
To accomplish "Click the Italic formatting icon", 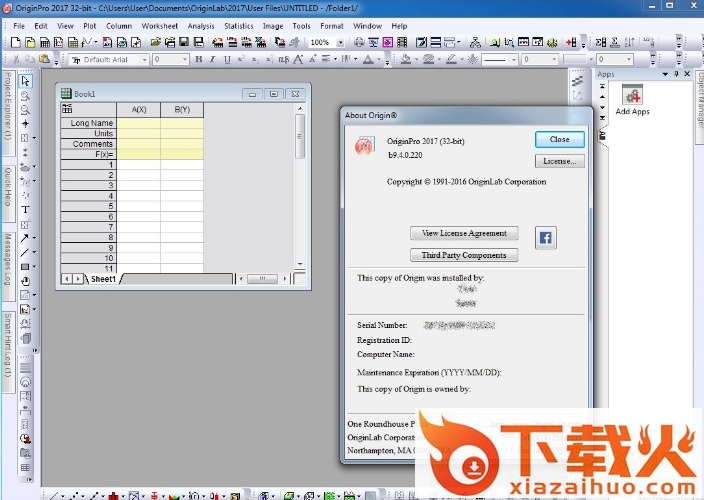I will tap(212, 60).
